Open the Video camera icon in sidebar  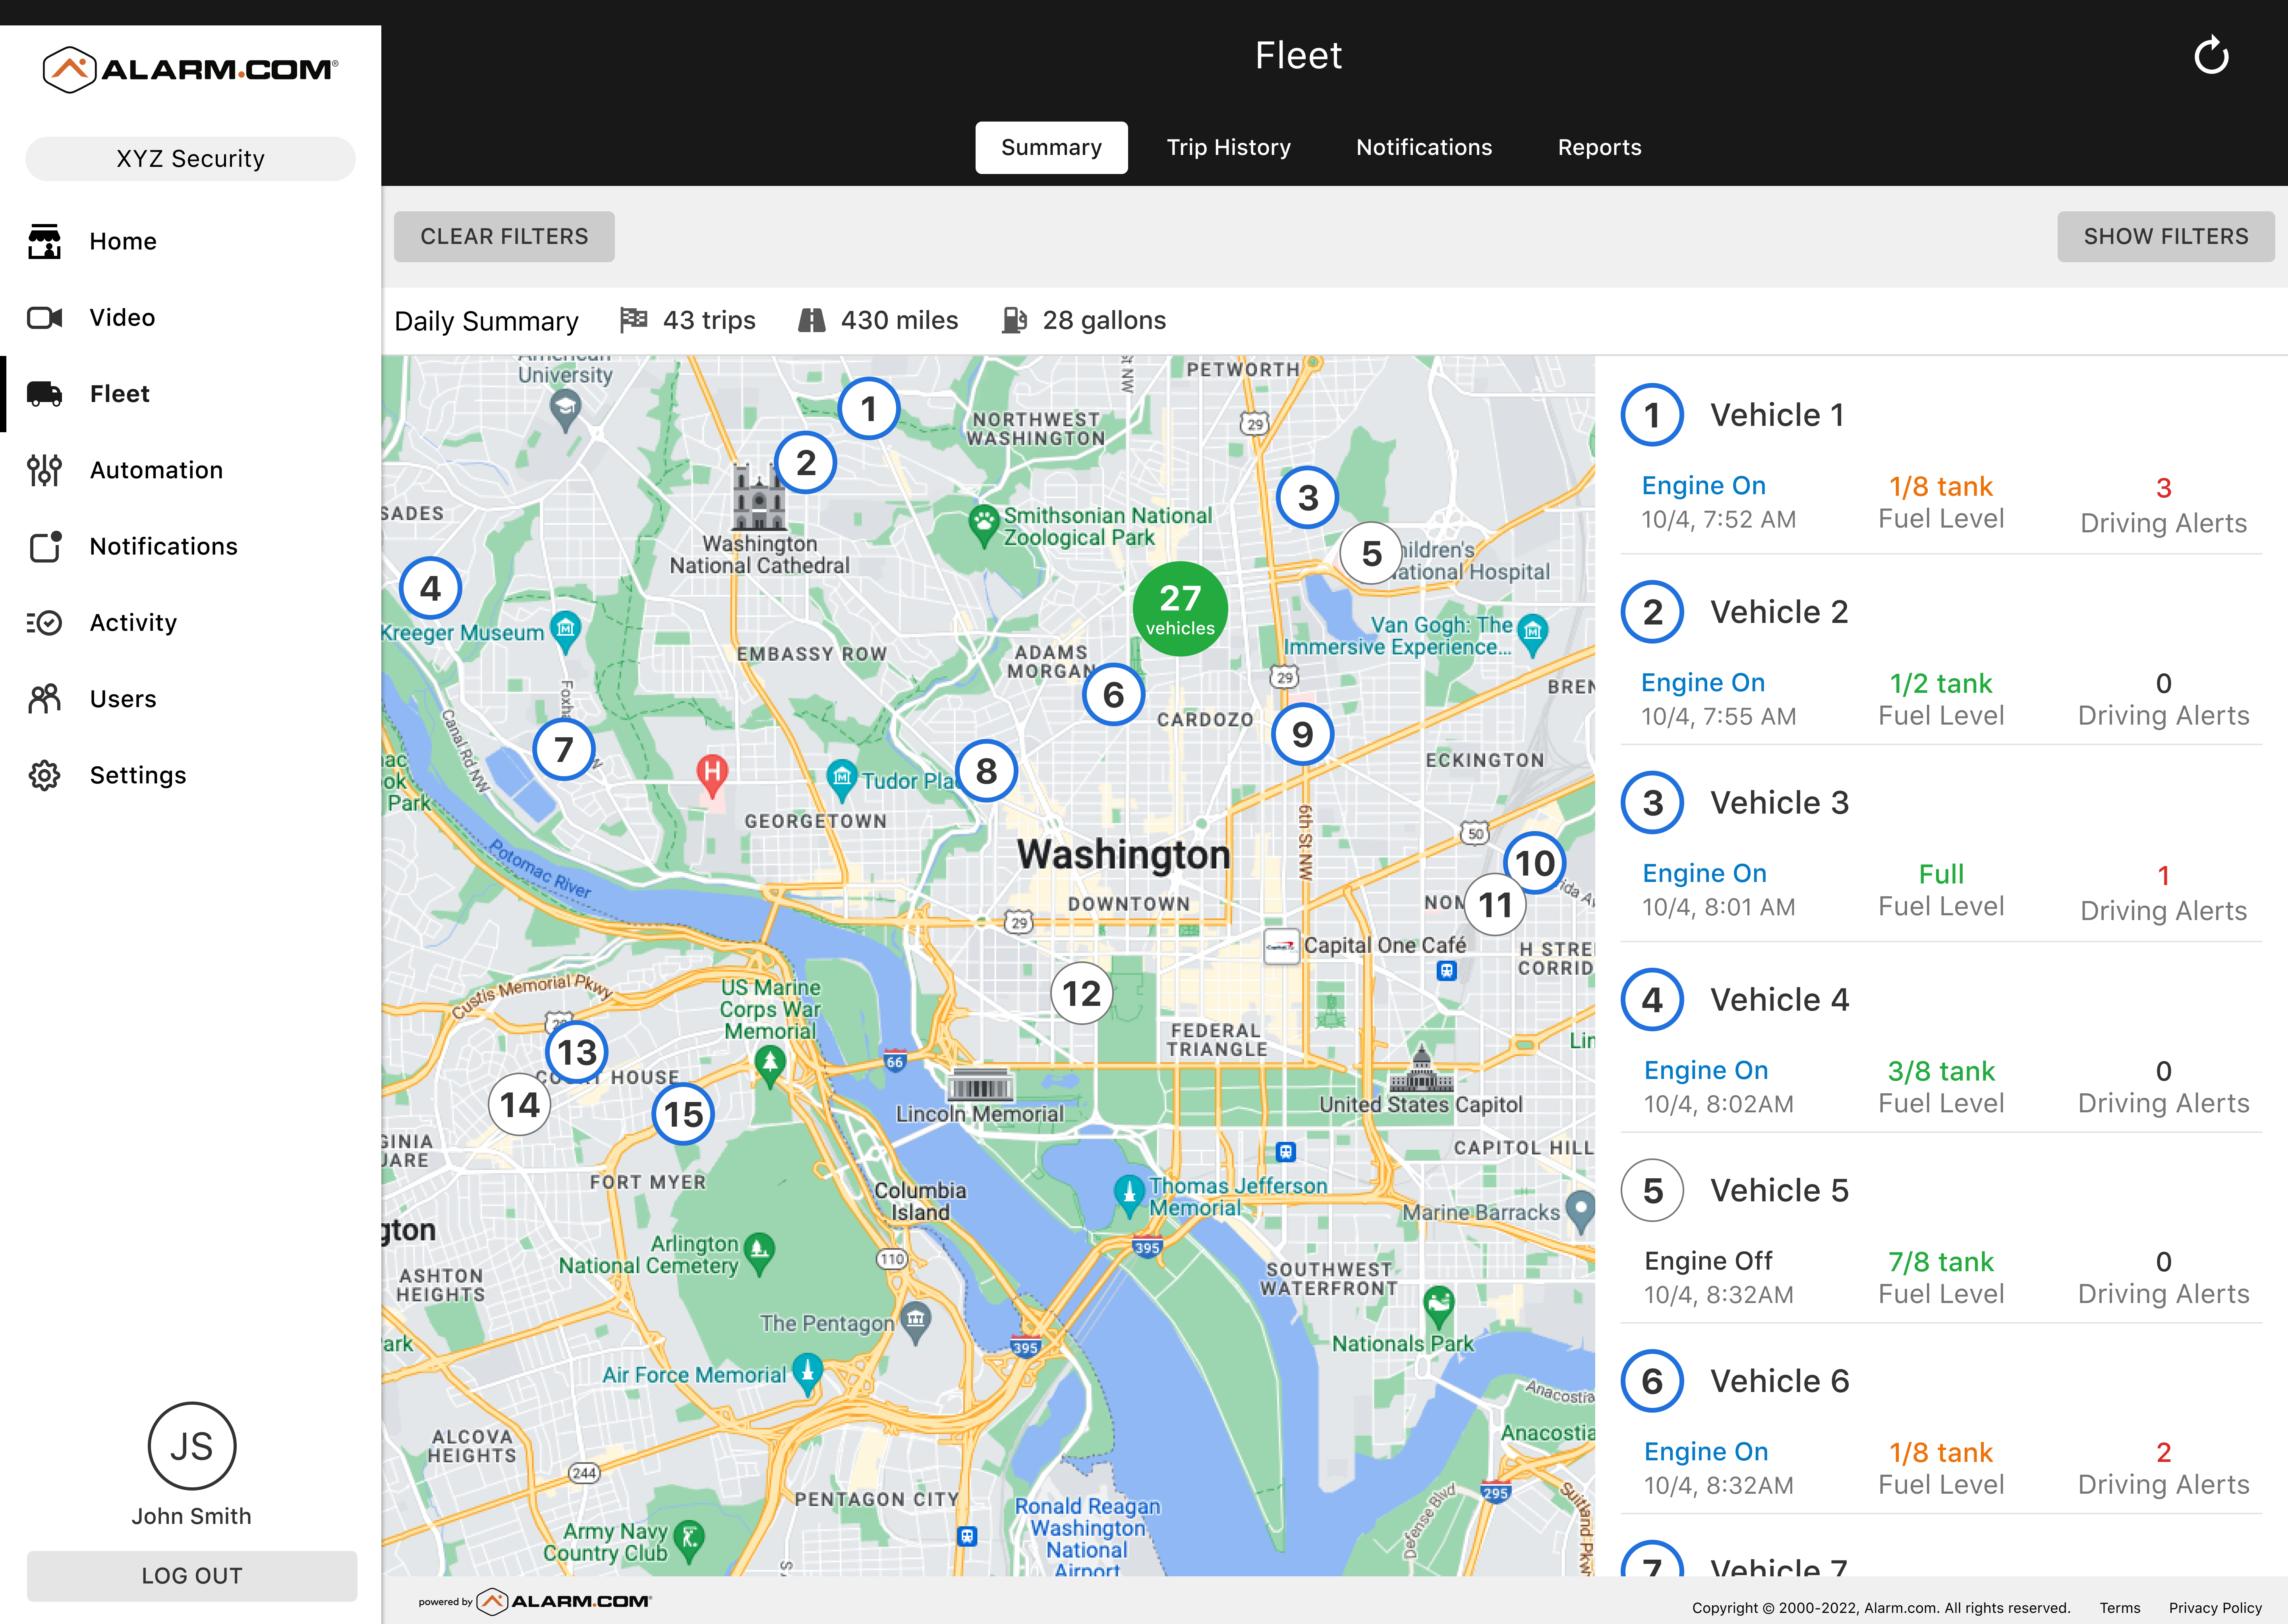[45, 317]
